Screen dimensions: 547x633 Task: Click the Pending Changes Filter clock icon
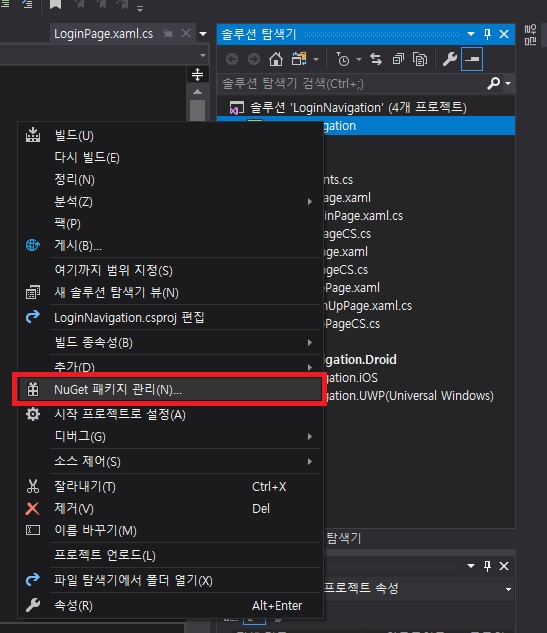click(x=343, y=59)
